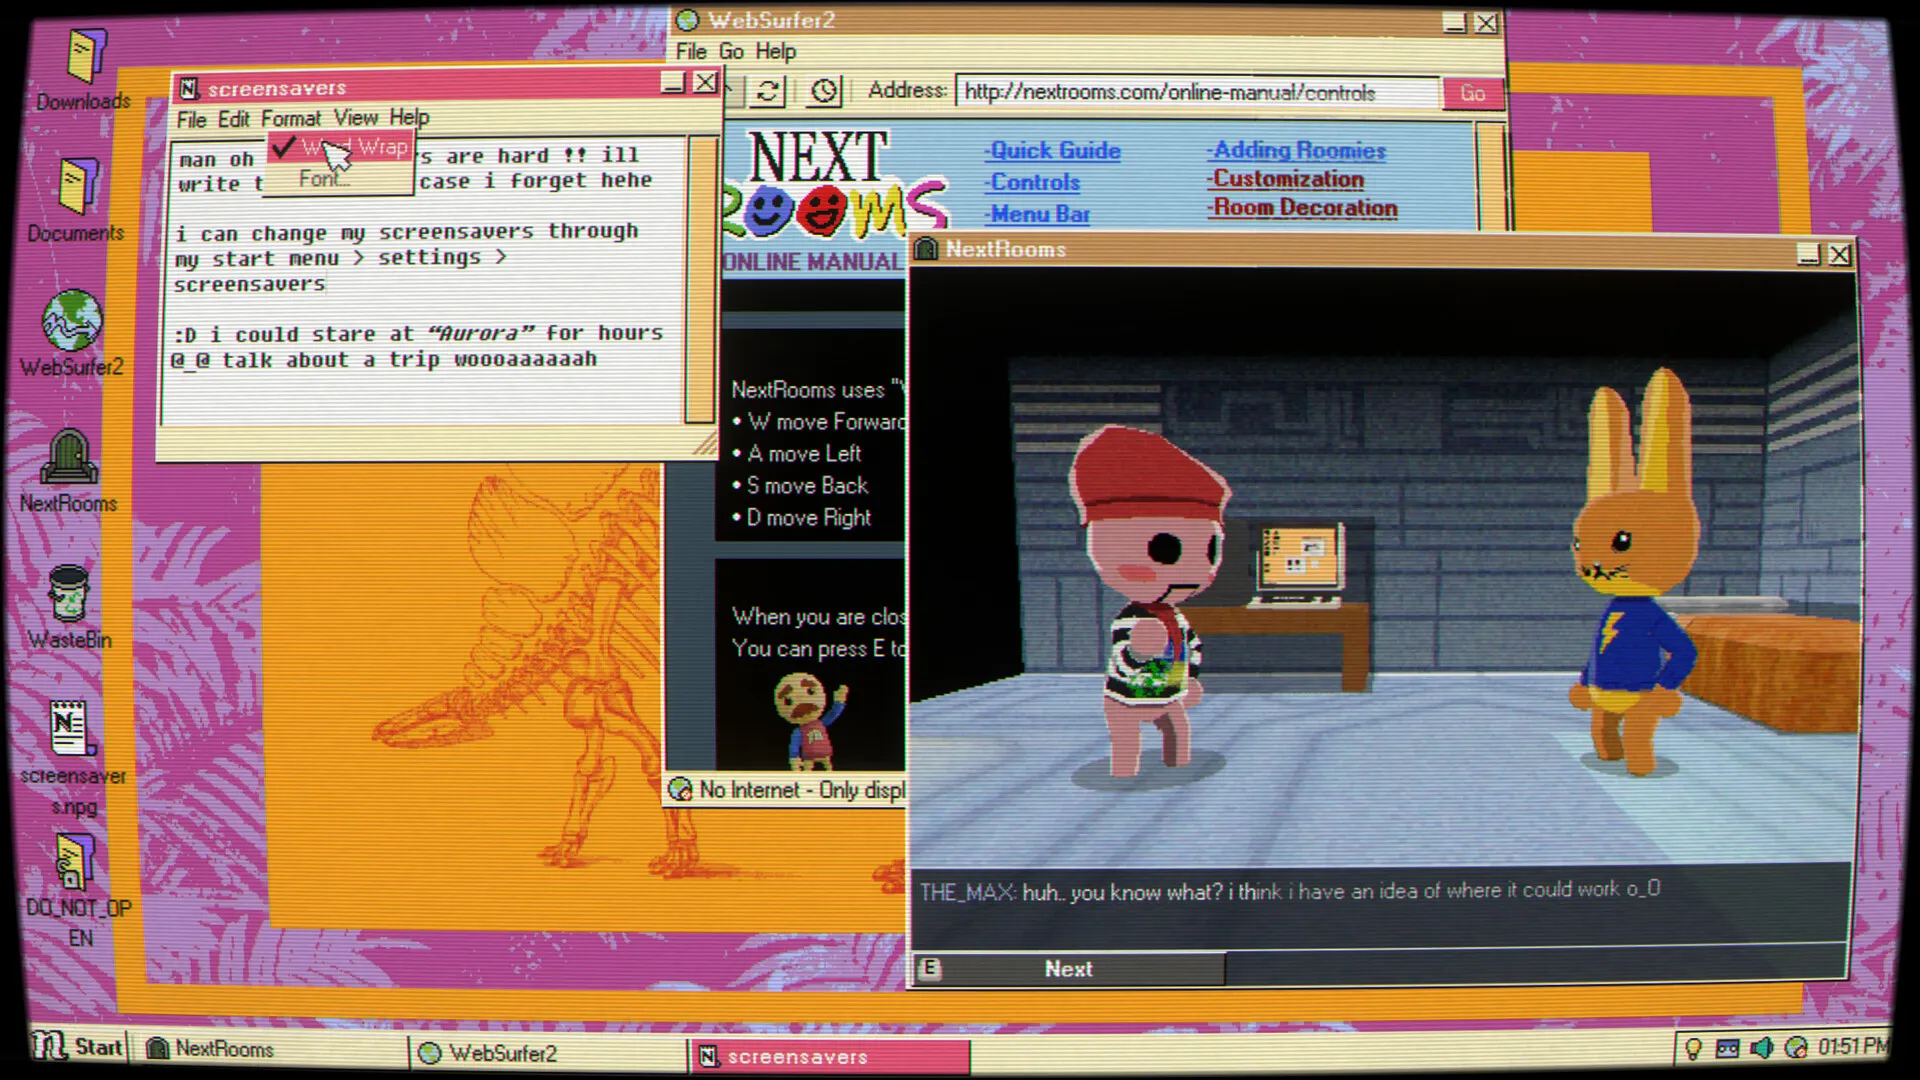1920x1080 pixels.
Task: Follow the Menu Bar manual link
Action: [1037, 214]
